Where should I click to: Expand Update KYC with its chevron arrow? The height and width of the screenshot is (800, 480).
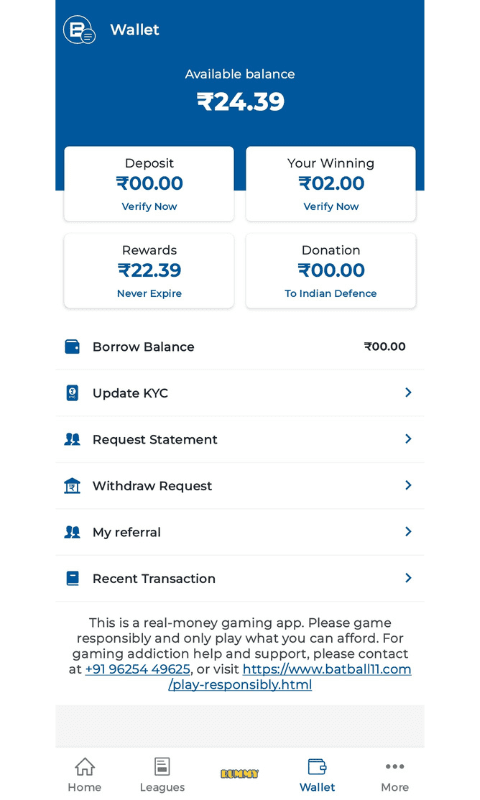point(408,392)
